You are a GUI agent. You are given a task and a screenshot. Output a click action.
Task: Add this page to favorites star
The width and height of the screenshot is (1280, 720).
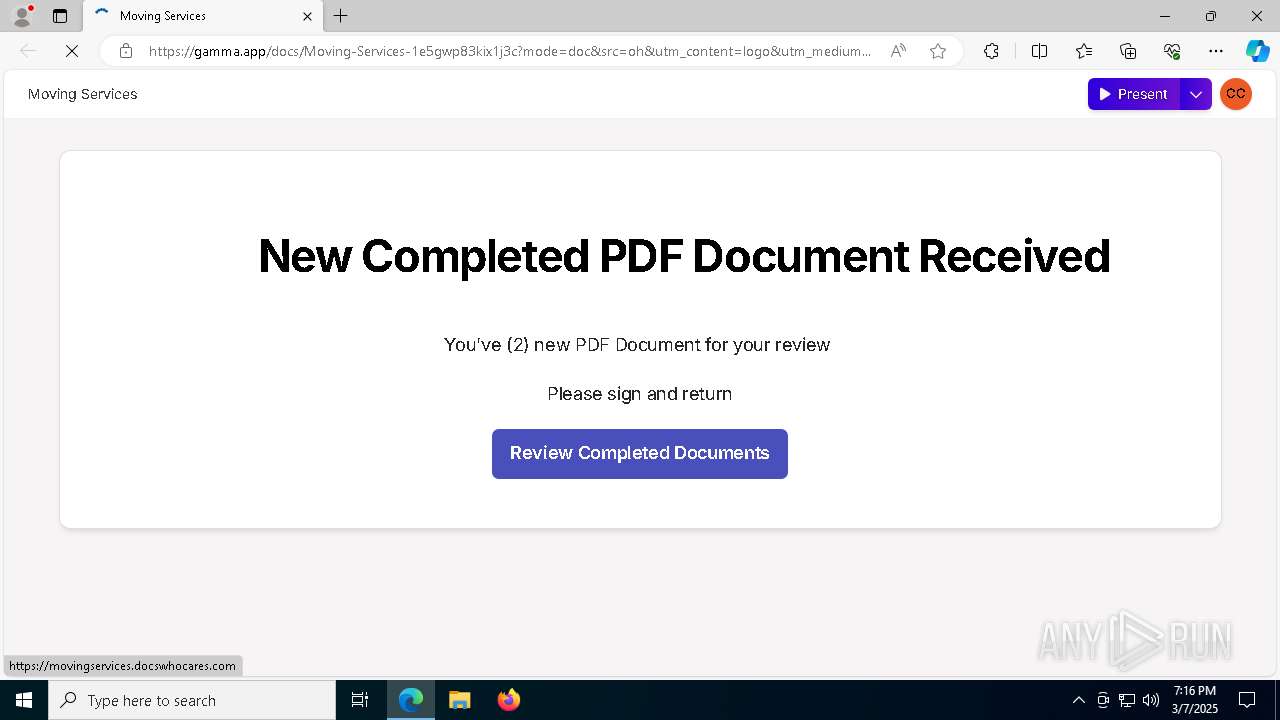tap(937, 51)
